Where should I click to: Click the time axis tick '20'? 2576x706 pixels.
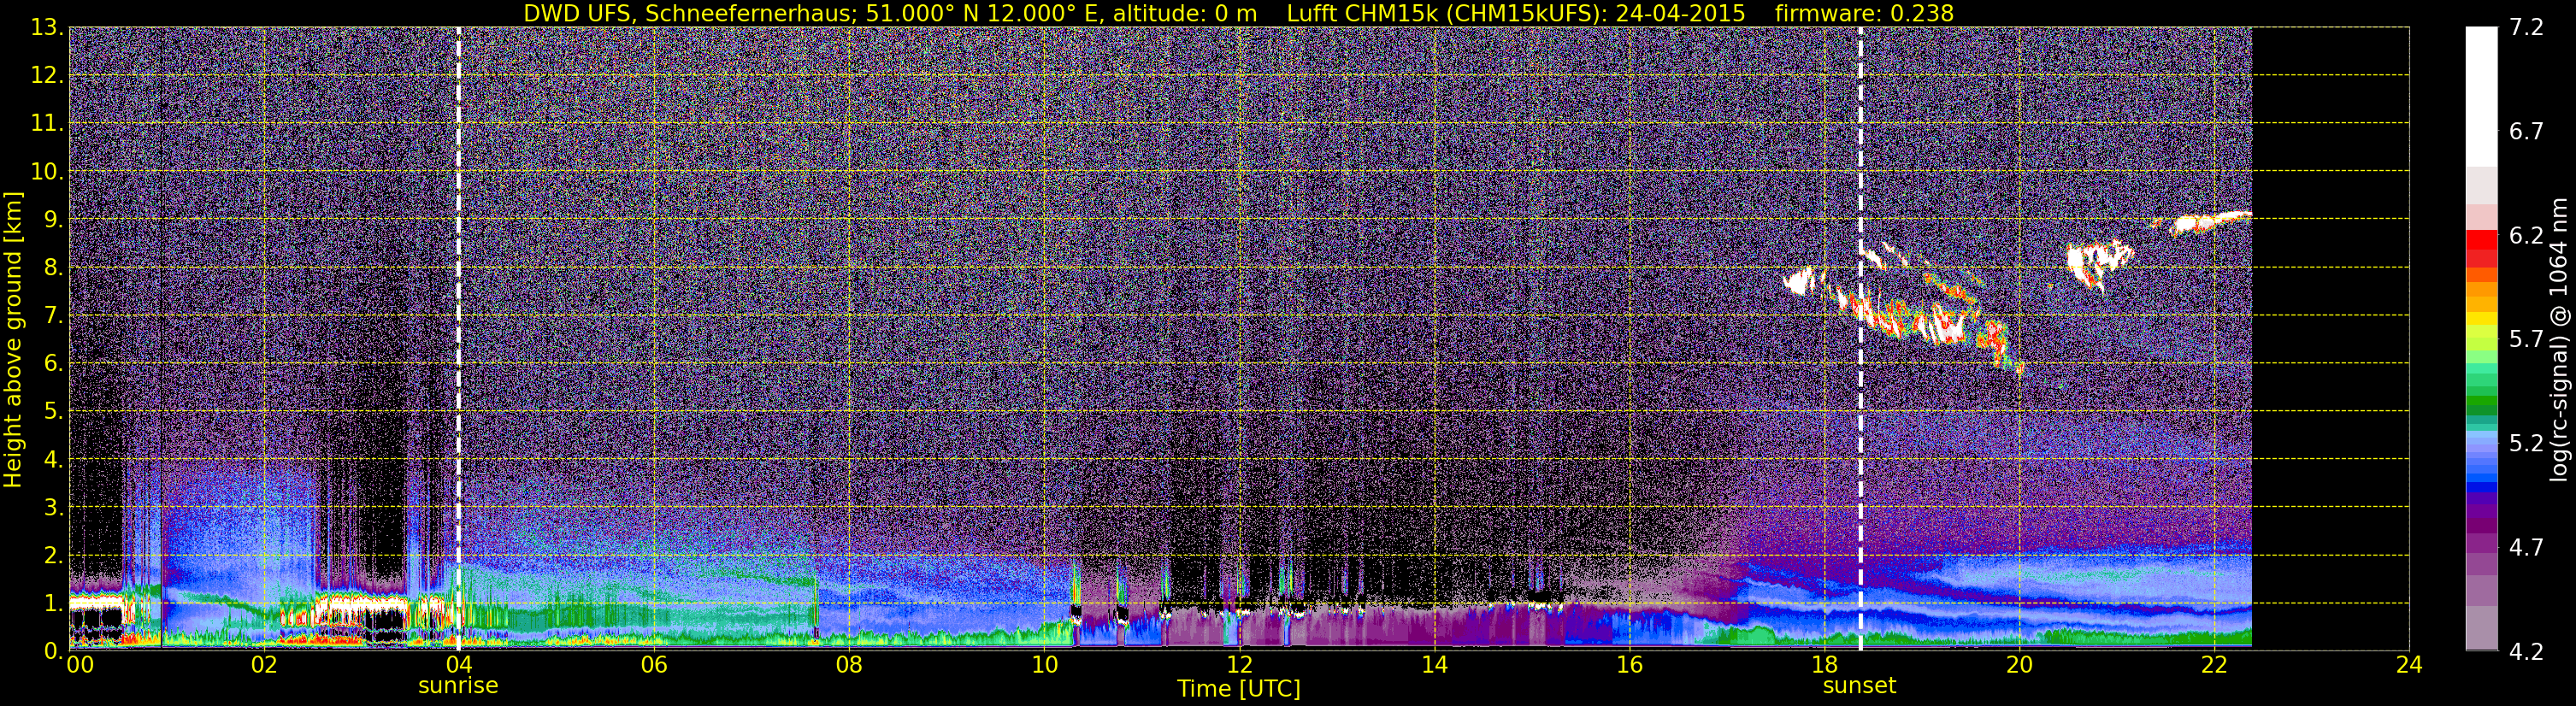coord(2019,666)
